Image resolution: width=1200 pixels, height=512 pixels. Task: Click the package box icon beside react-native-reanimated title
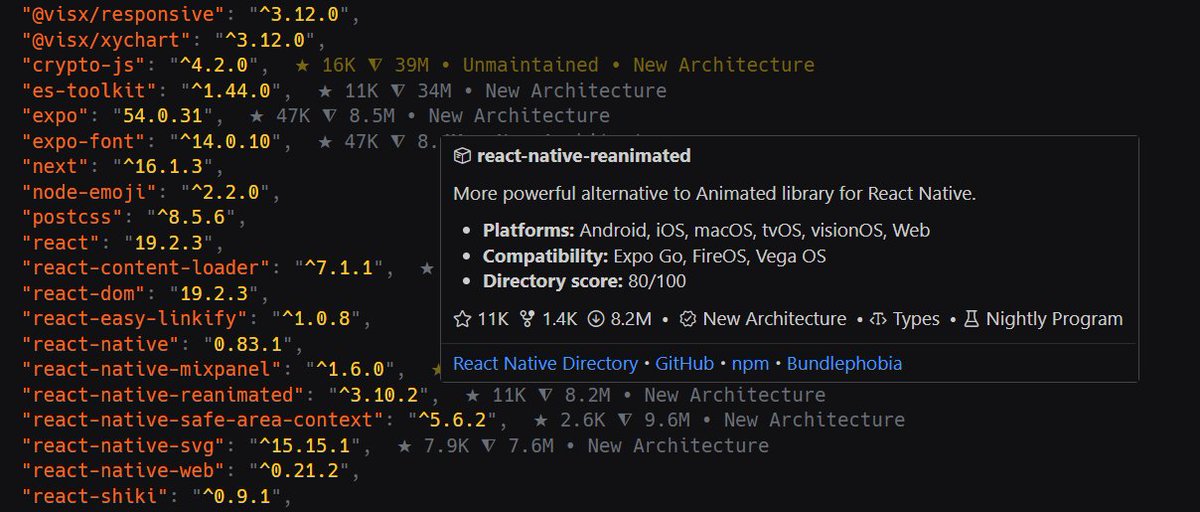click(x=462, y=156)
